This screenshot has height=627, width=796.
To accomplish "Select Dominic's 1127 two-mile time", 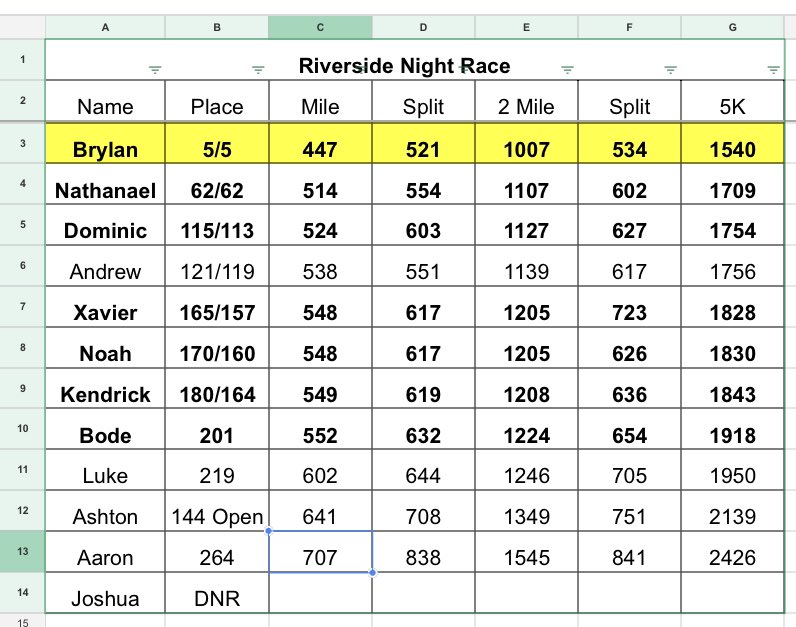I will (x=526, y=225).
